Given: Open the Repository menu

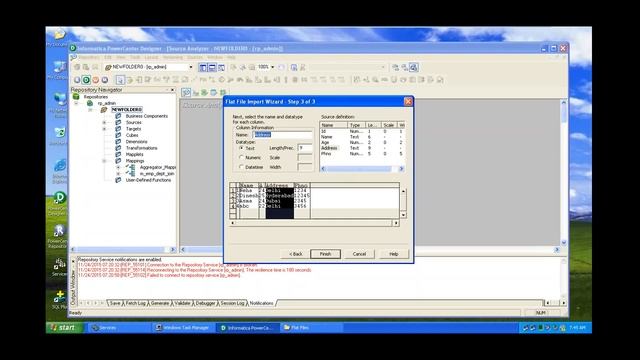Looking at the screenshot, I should (88, 58).
